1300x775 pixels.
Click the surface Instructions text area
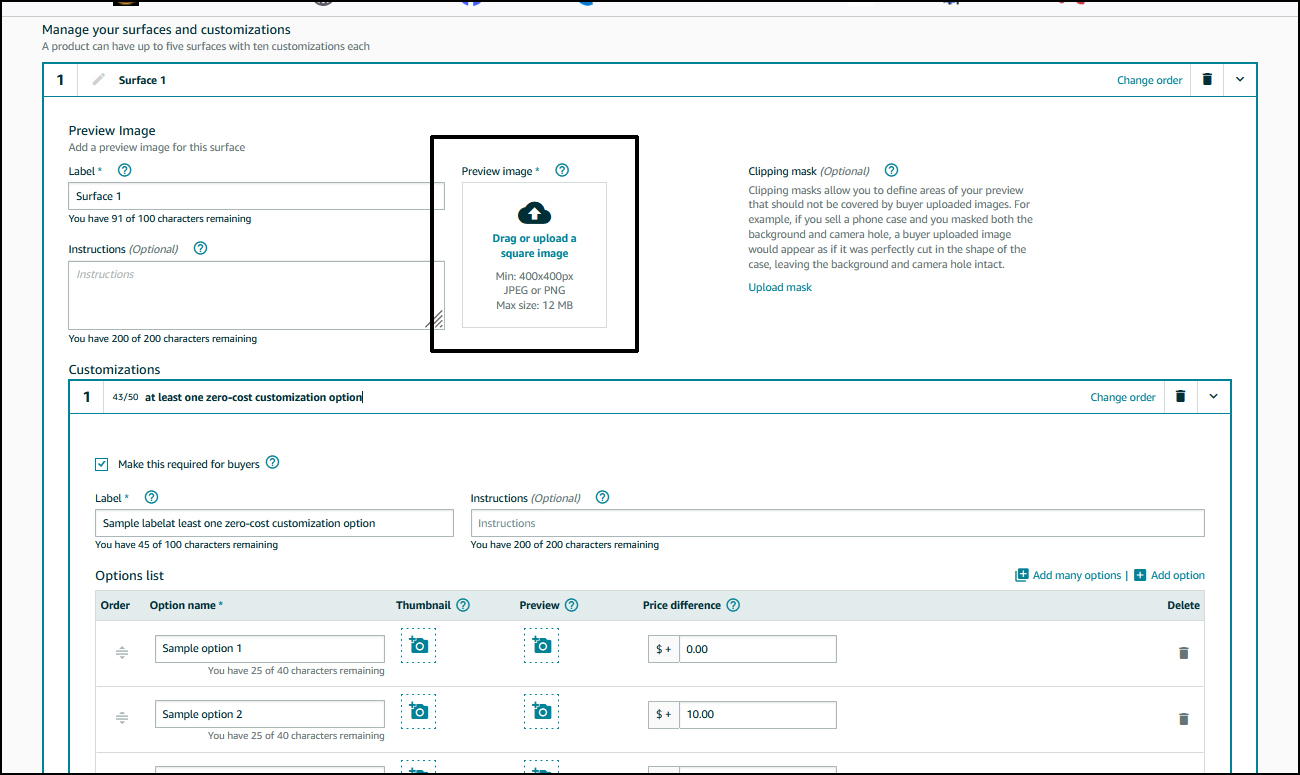pos(256,295)
